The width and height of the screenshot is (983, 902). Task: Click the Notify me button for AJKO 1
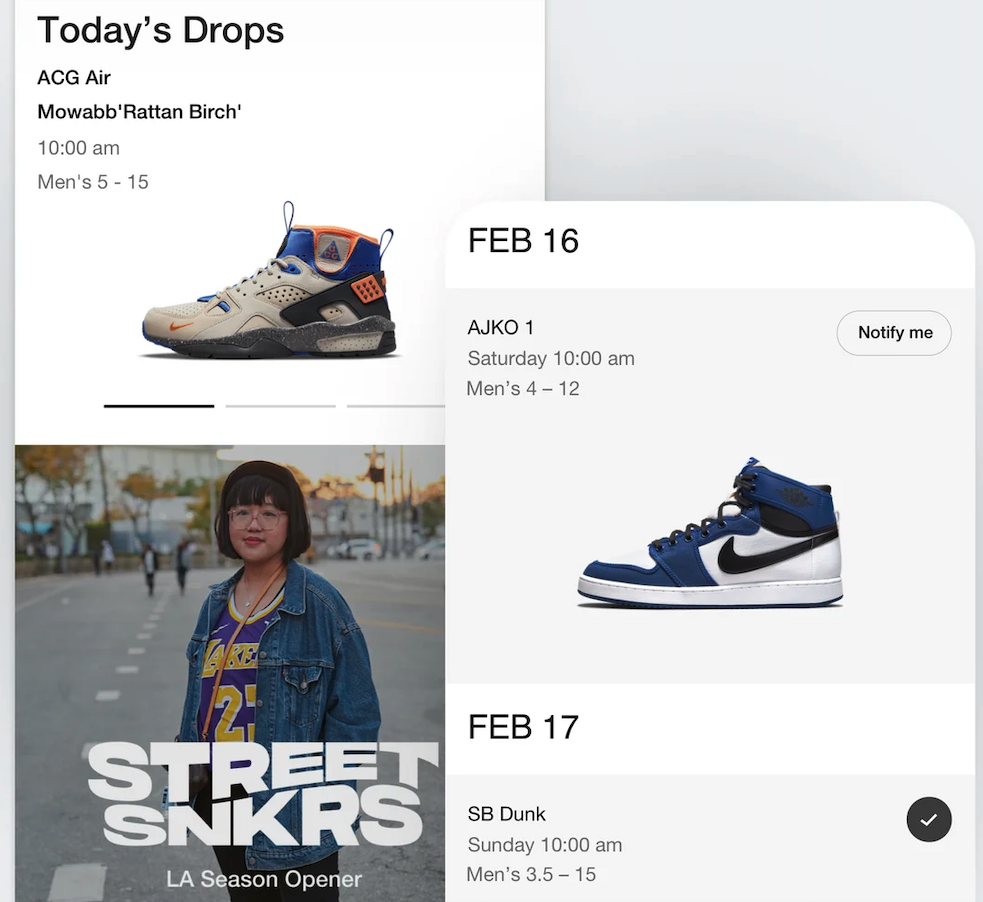pyautogui.click(x=893, y=333)
